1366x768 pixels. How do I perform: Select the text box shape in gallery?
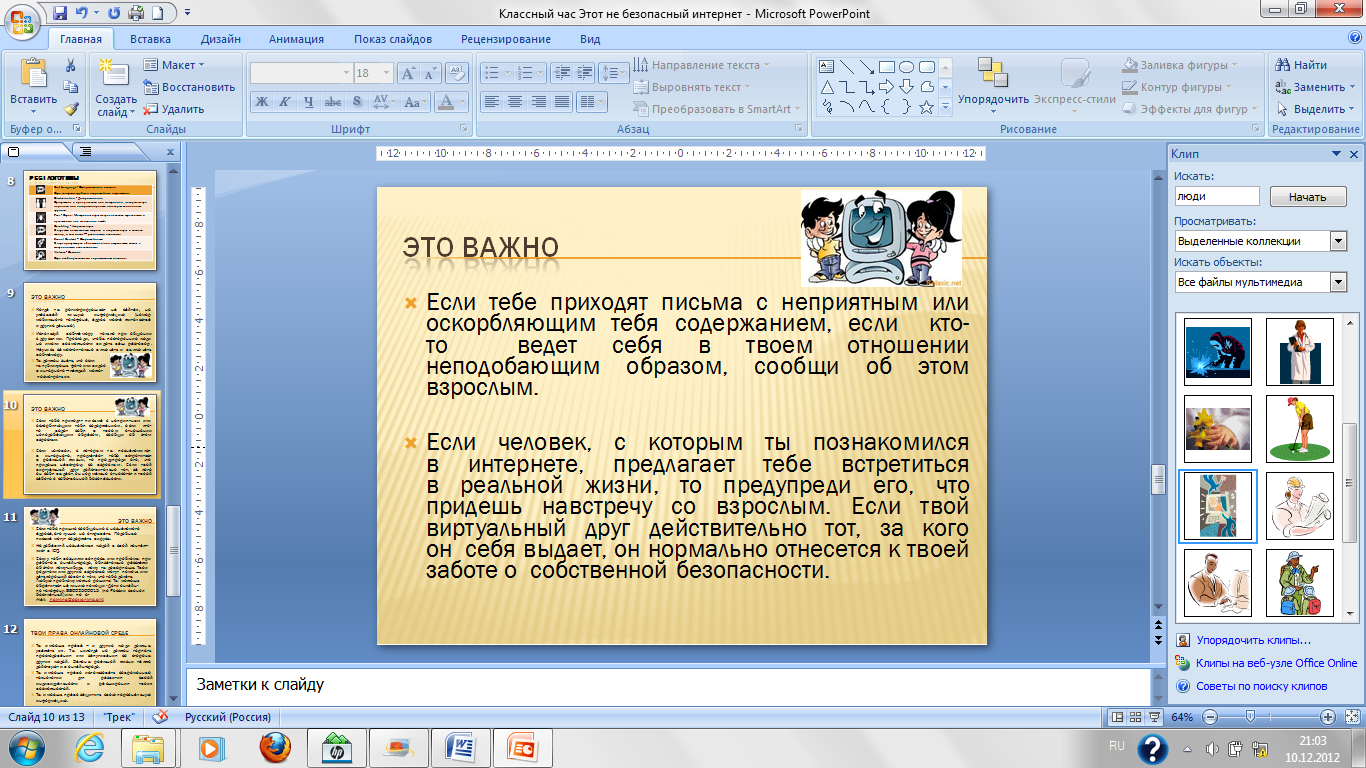(x=827, y=67)
